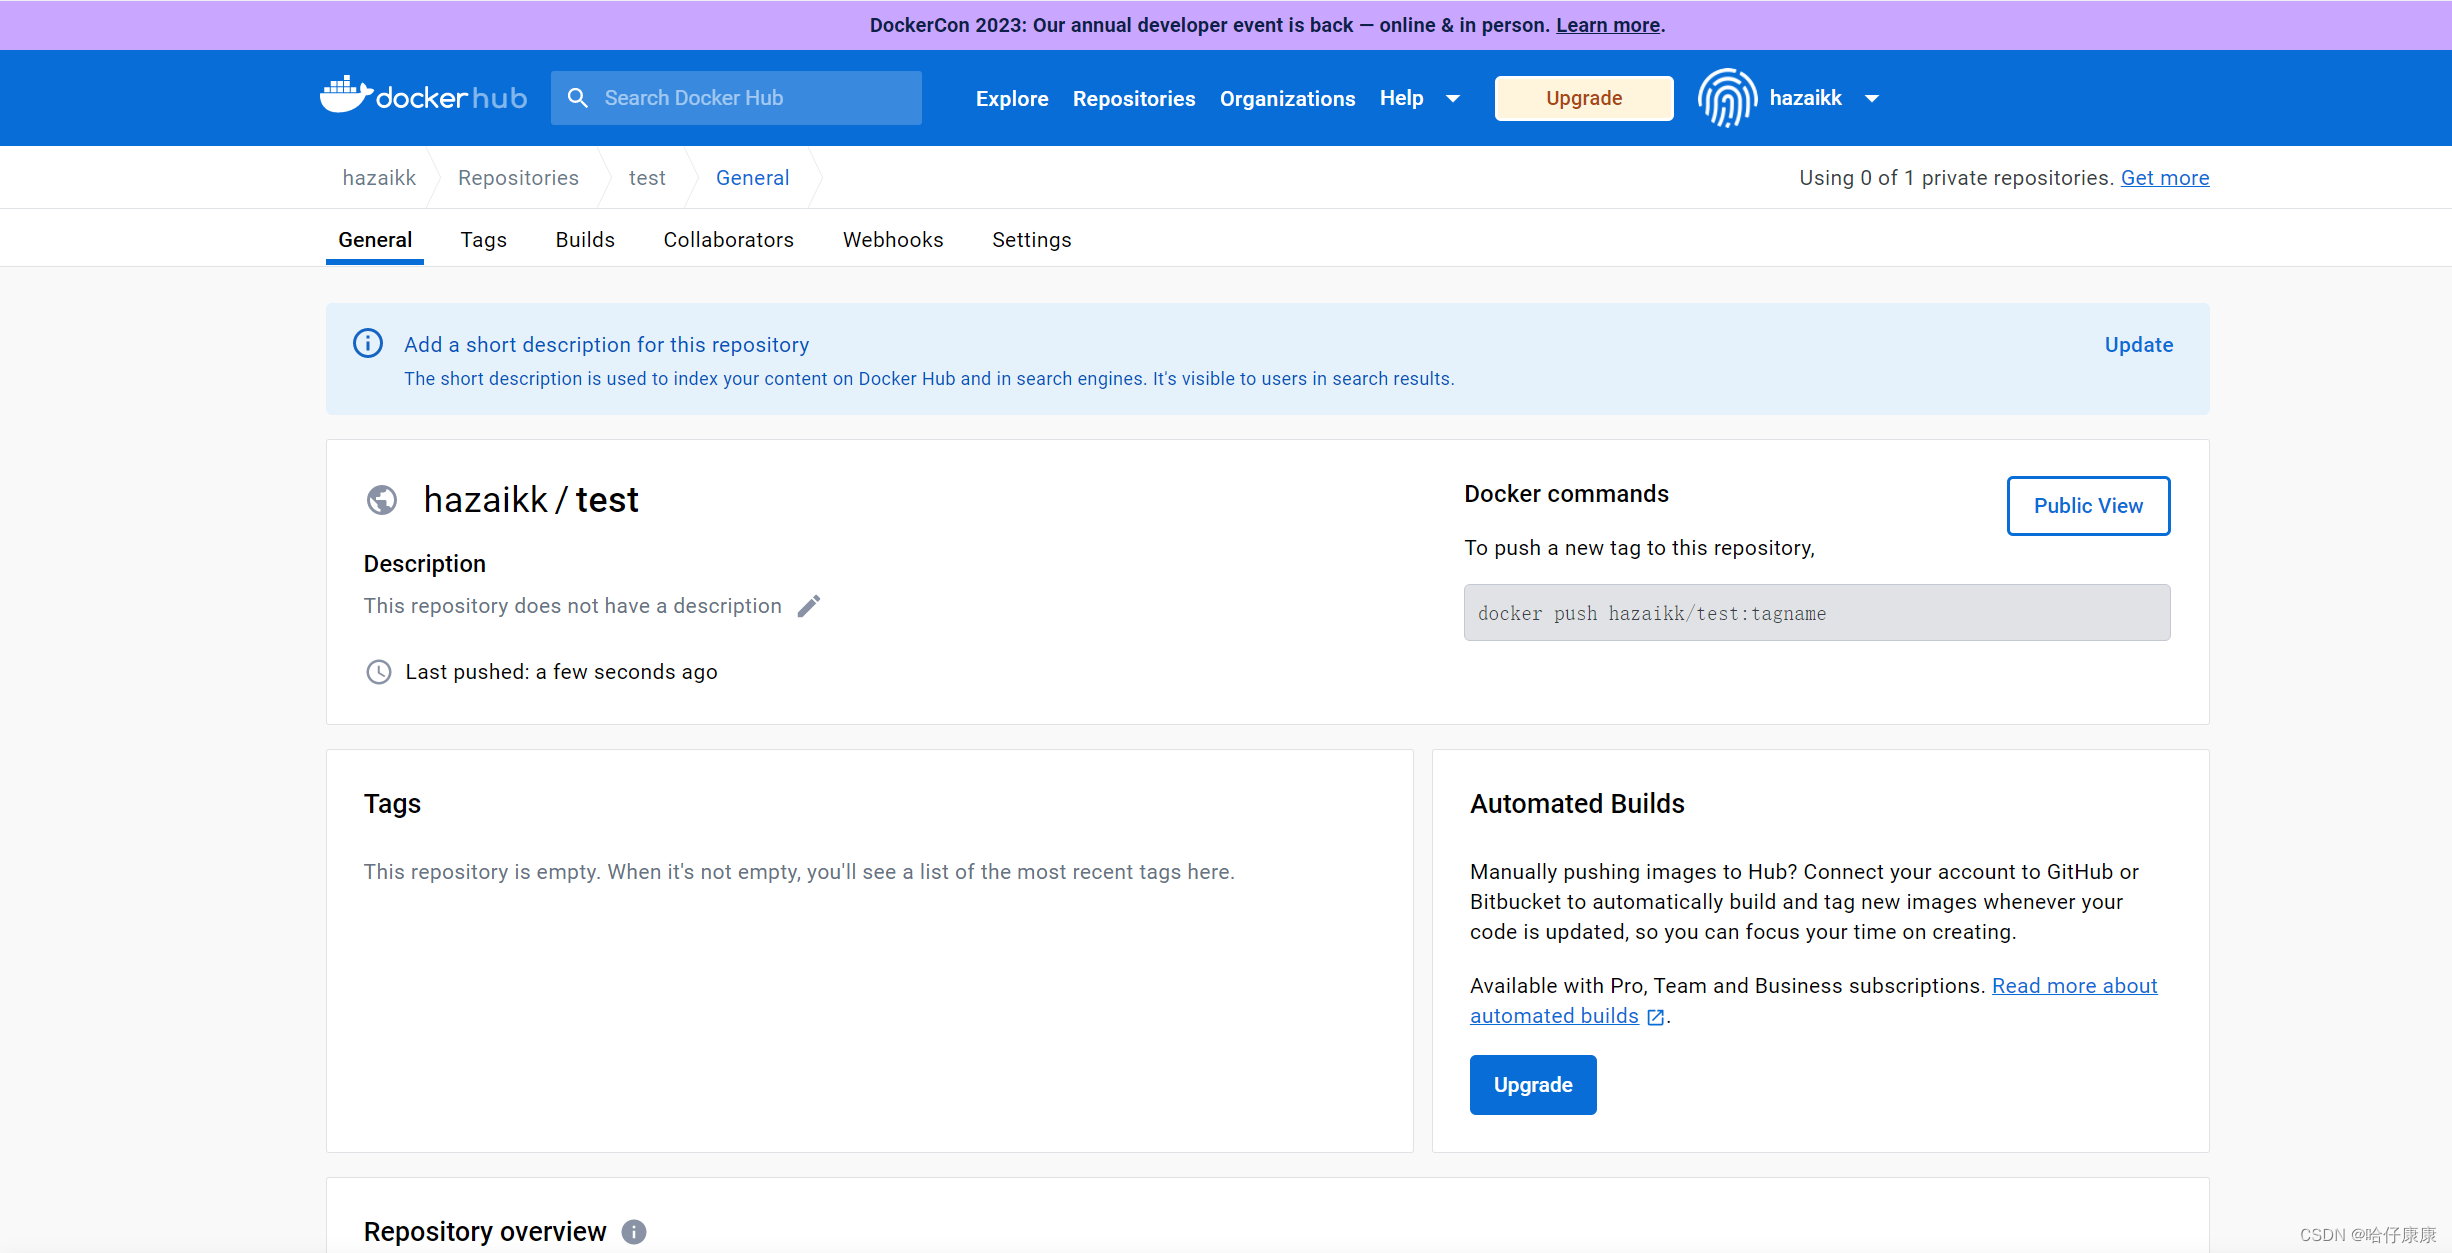Click 'Add a short description for this repository'
Screen dimensions: 2452x1253
(x=606, y=345)
